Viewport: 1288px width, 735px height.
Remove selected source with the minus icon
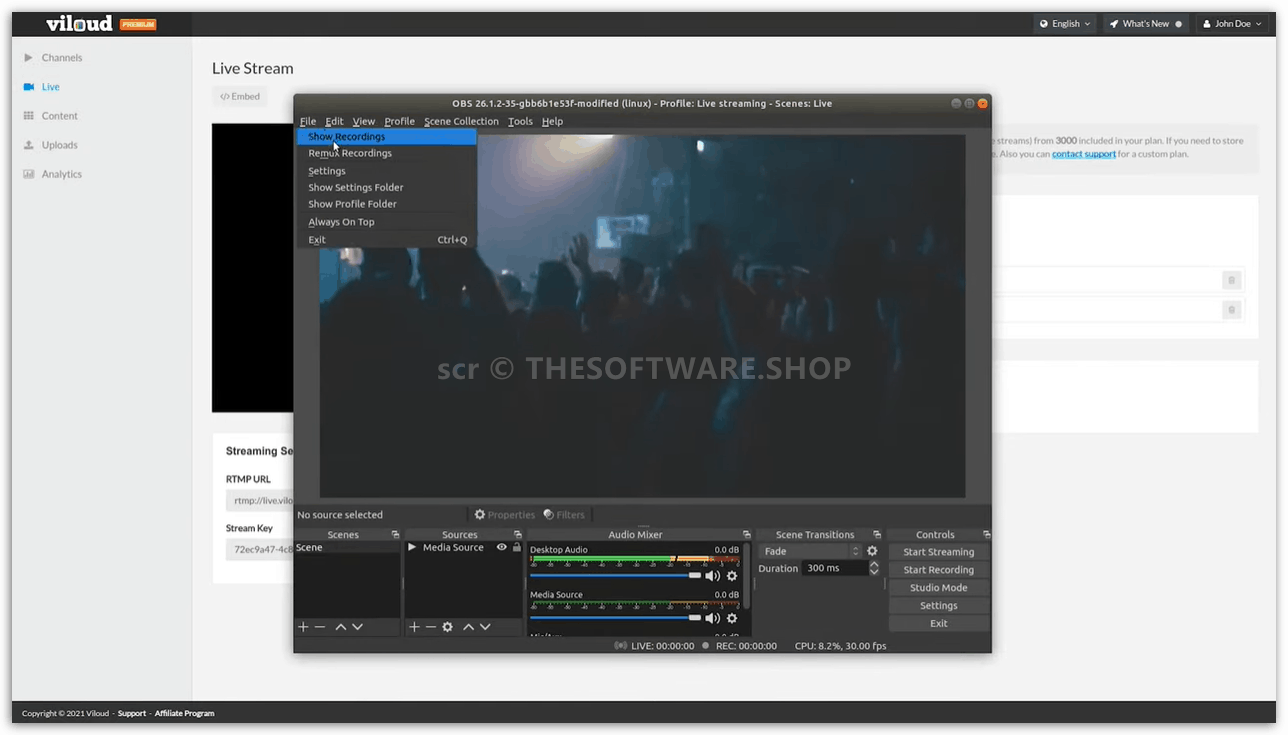coord(431,627)
